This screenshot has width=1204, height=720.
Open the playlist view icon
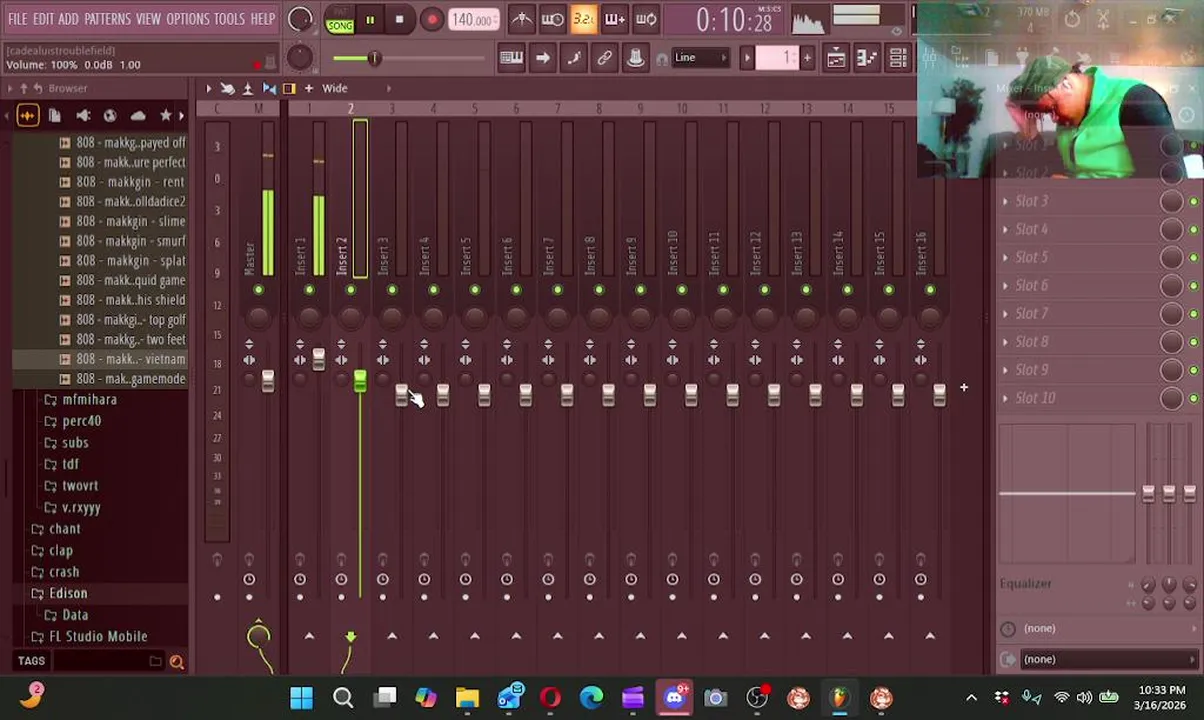click(836, 58)
